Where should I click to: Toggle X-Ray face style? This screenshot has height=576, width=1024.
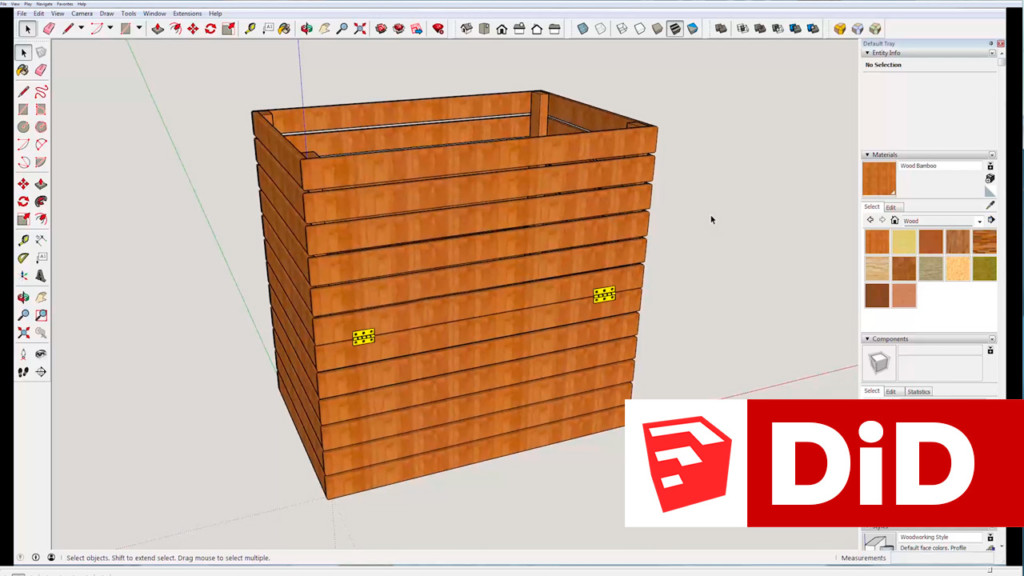583,29
